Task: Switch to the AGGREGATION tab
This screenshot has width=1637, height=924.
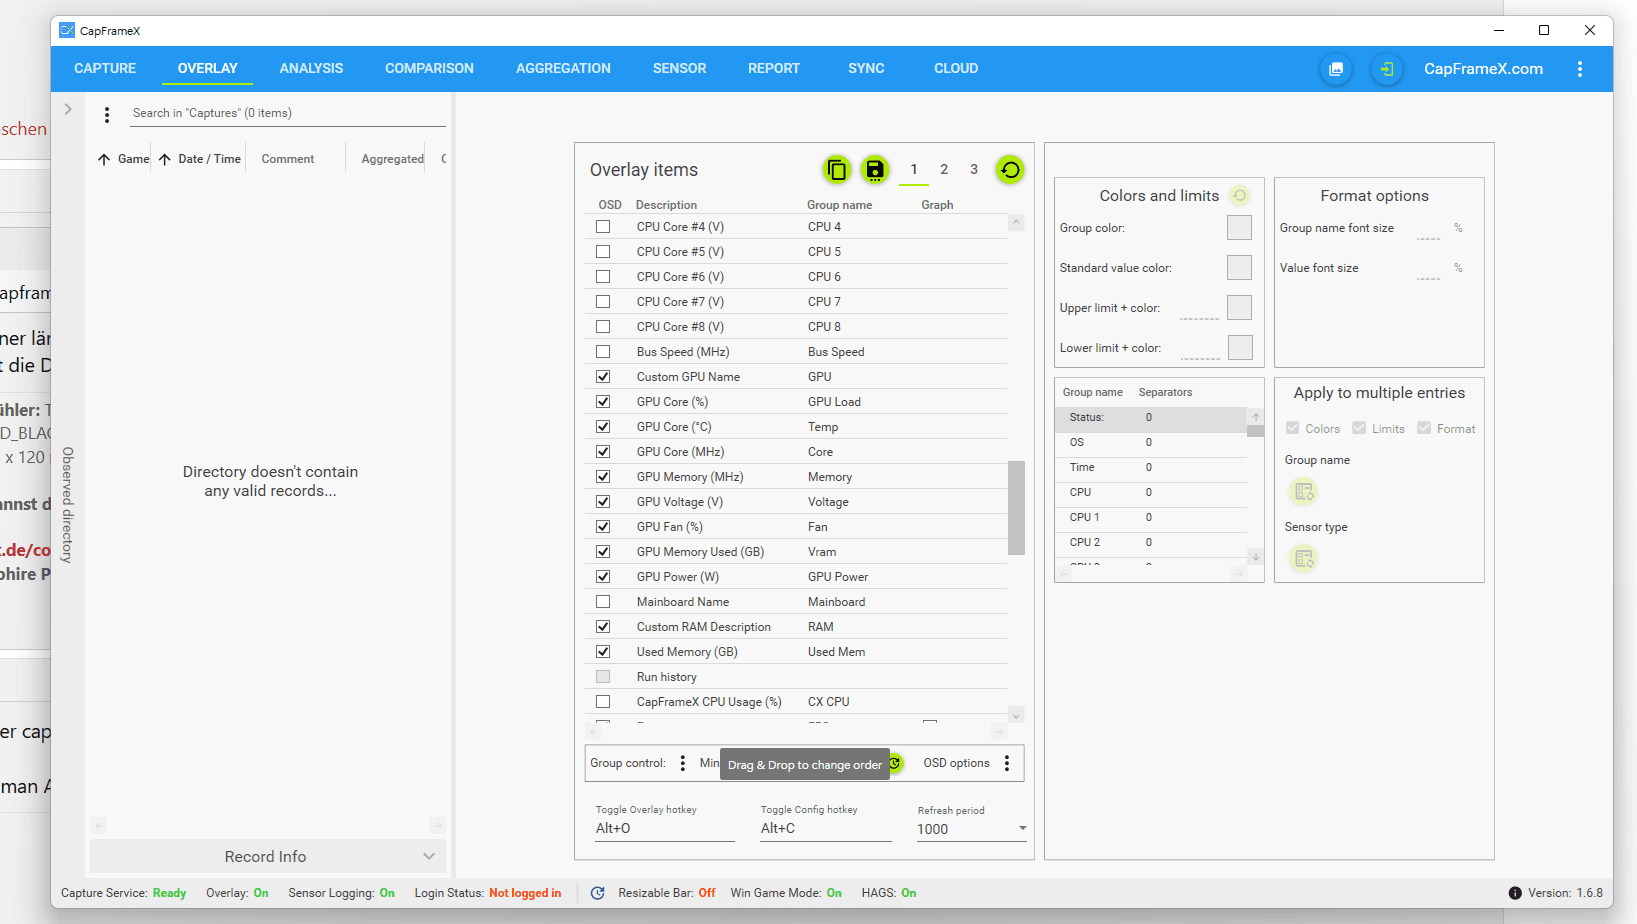Action: (x=563, y=69)
